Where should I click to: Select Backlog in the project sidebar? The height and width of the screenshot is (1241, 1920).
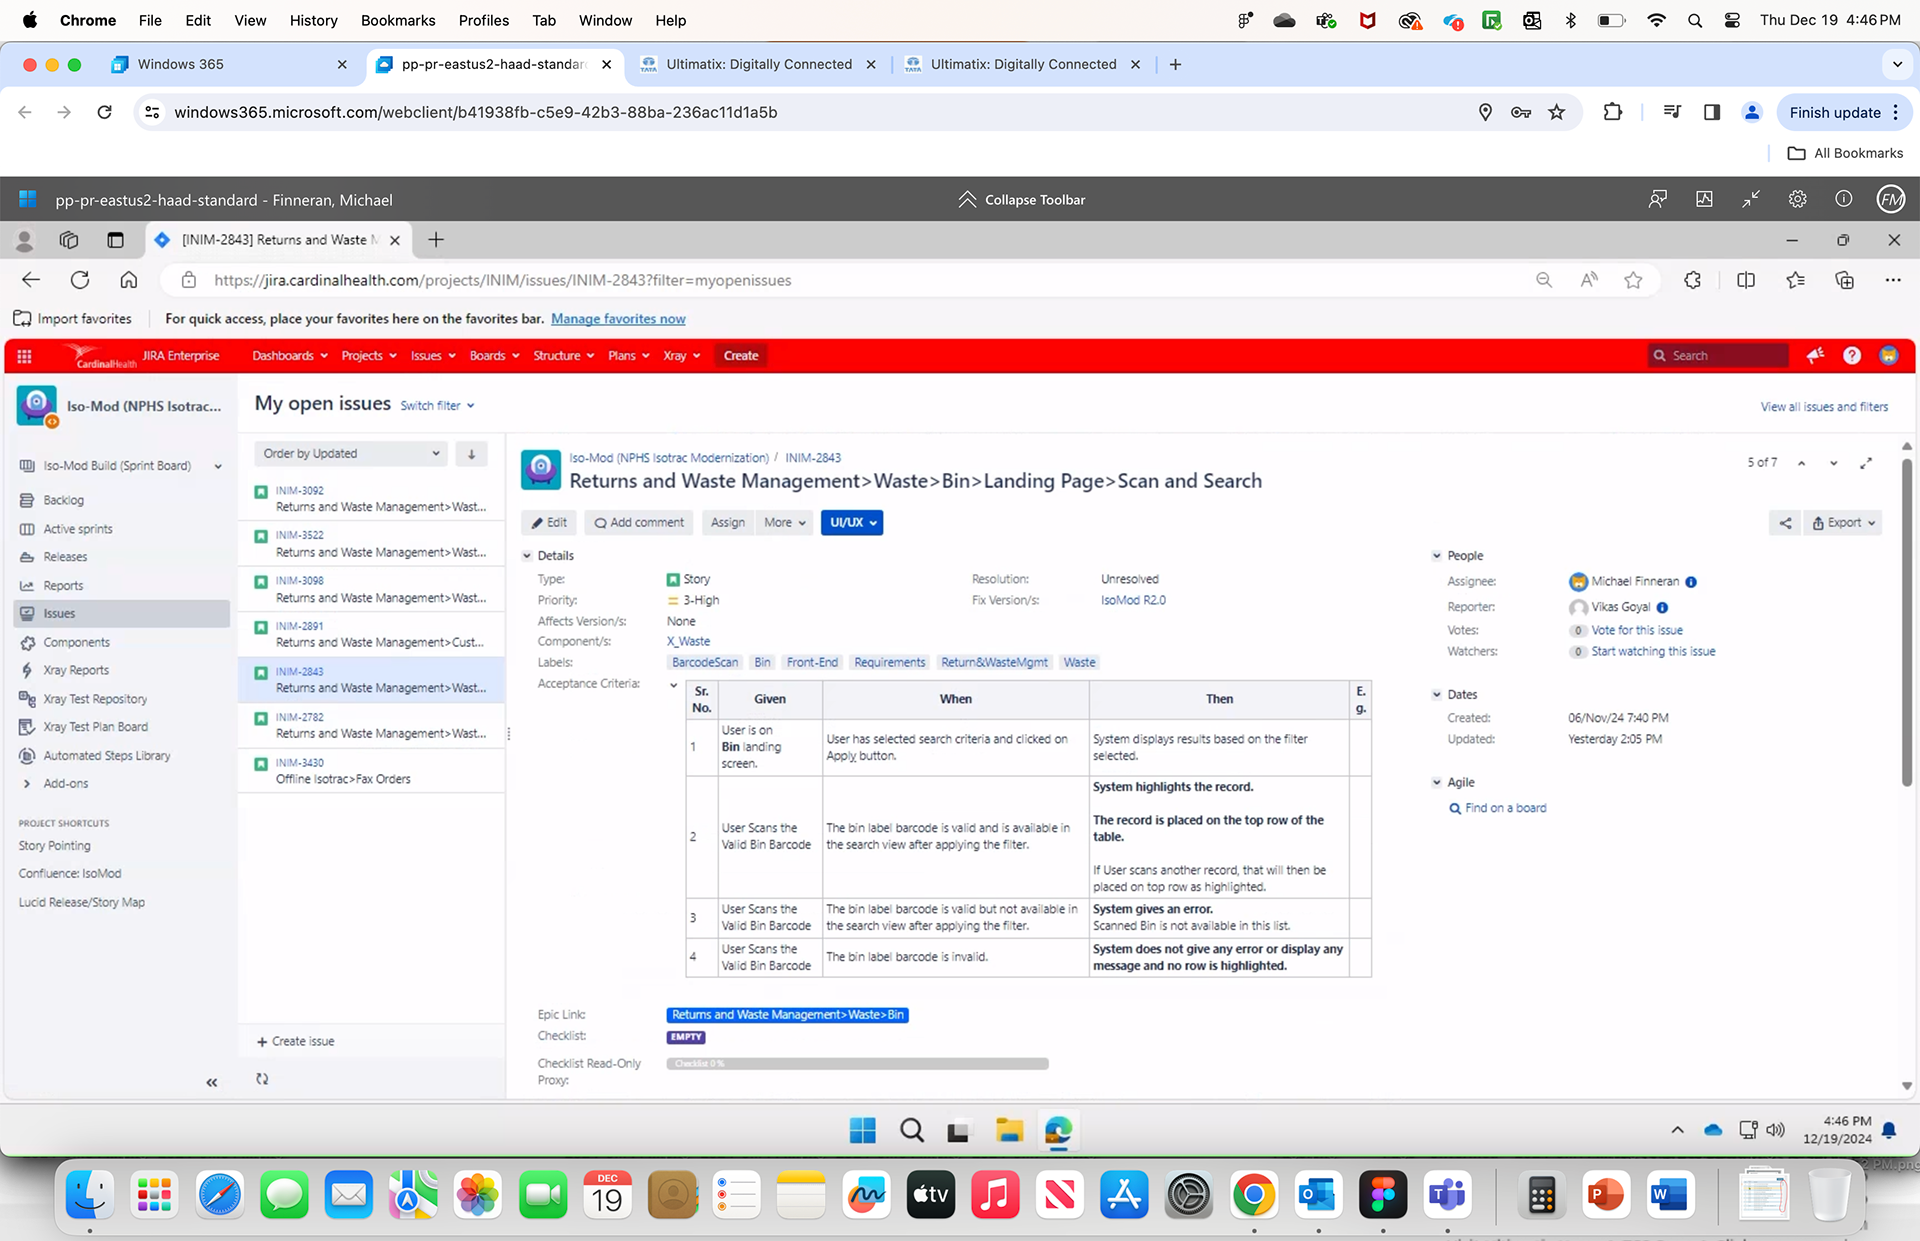click(x=63, y=500)
